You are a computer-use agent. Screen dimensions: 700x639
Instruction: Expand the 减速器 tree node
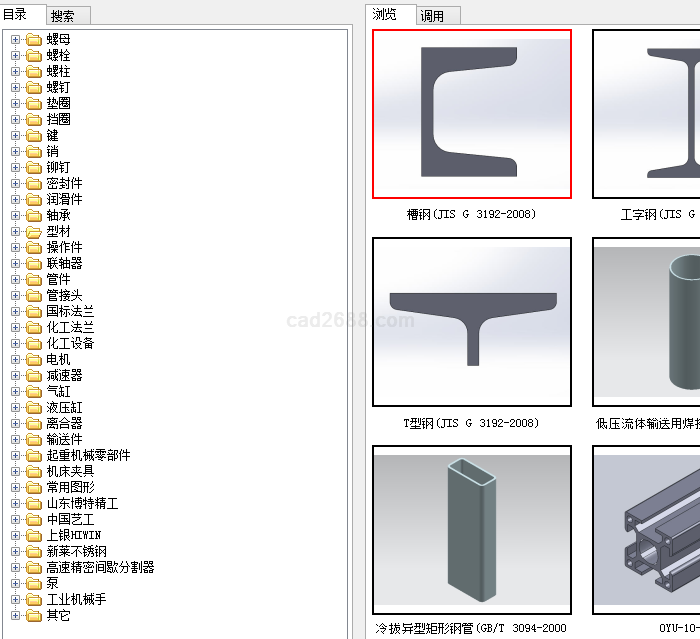coord(15,375)
